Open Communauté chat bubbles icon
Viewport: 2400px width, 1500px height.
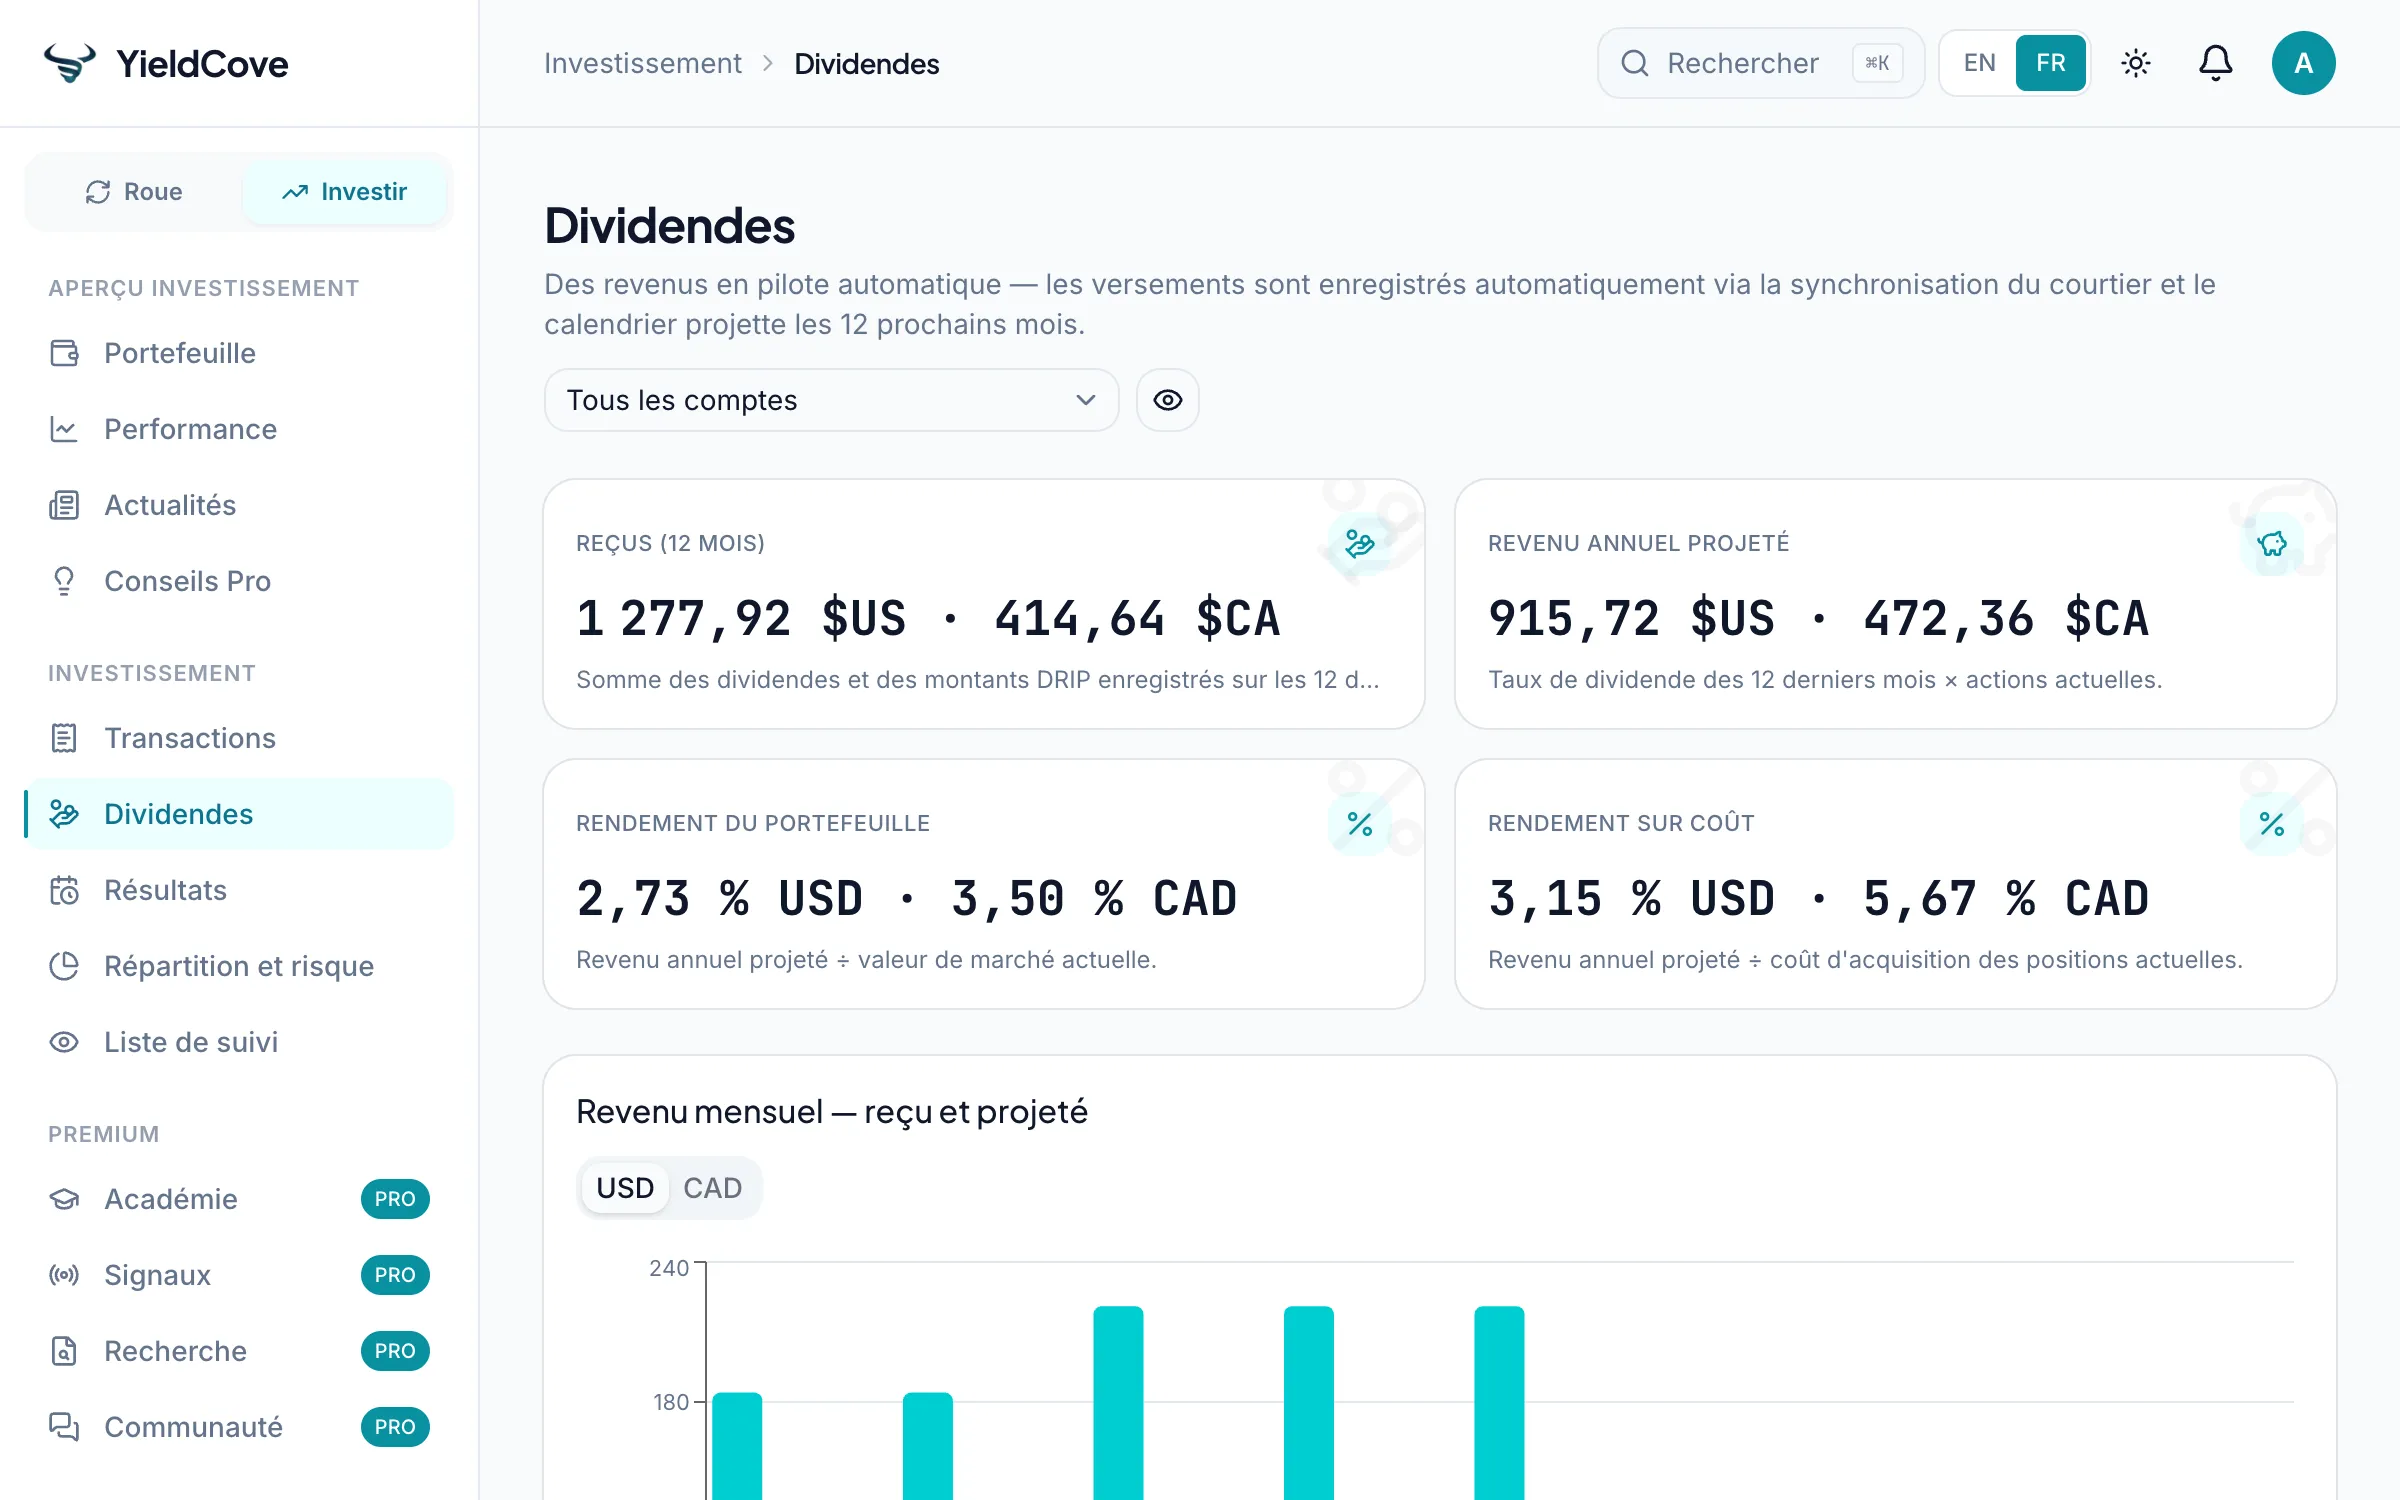point(64,1427)
